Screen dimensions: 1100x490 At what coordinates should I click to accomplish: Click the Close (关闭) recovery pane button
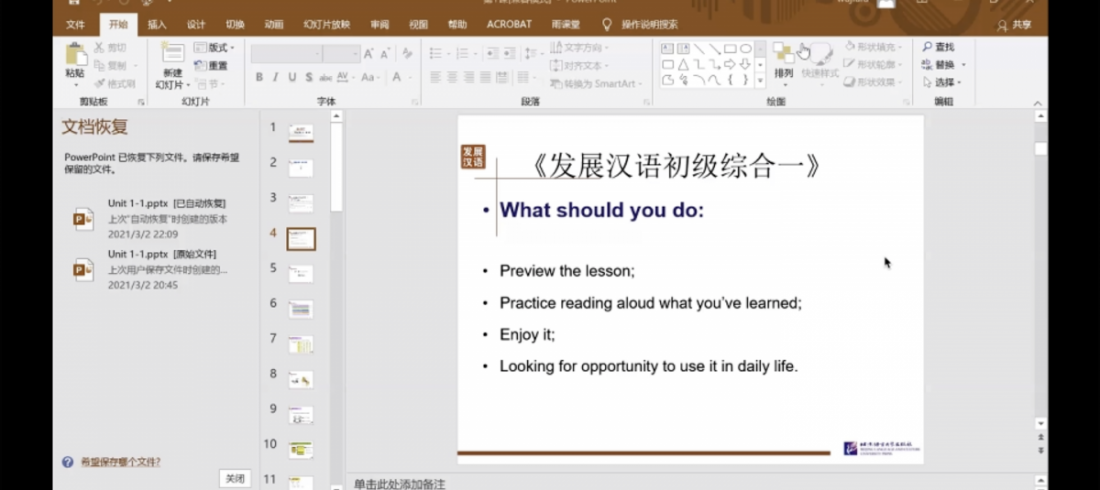[x=235, y=479]
